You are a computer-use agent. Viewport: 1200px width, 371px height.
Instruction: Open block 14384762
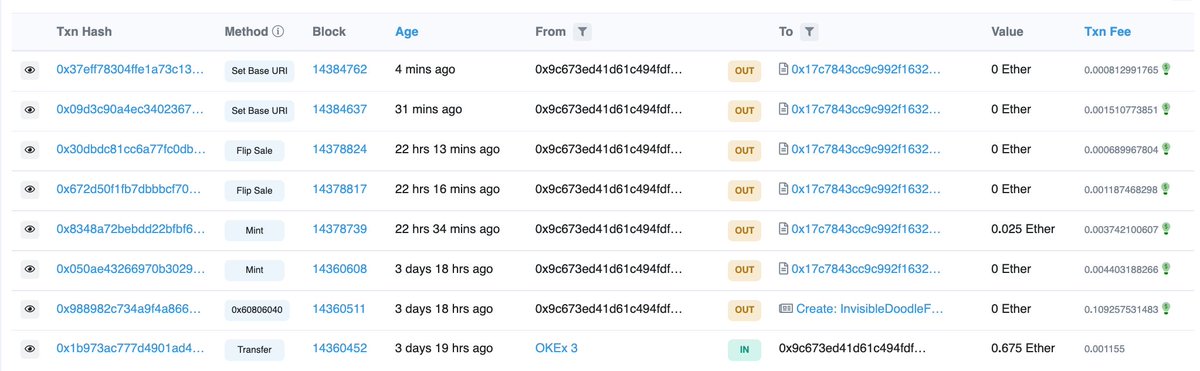[340, 70]
